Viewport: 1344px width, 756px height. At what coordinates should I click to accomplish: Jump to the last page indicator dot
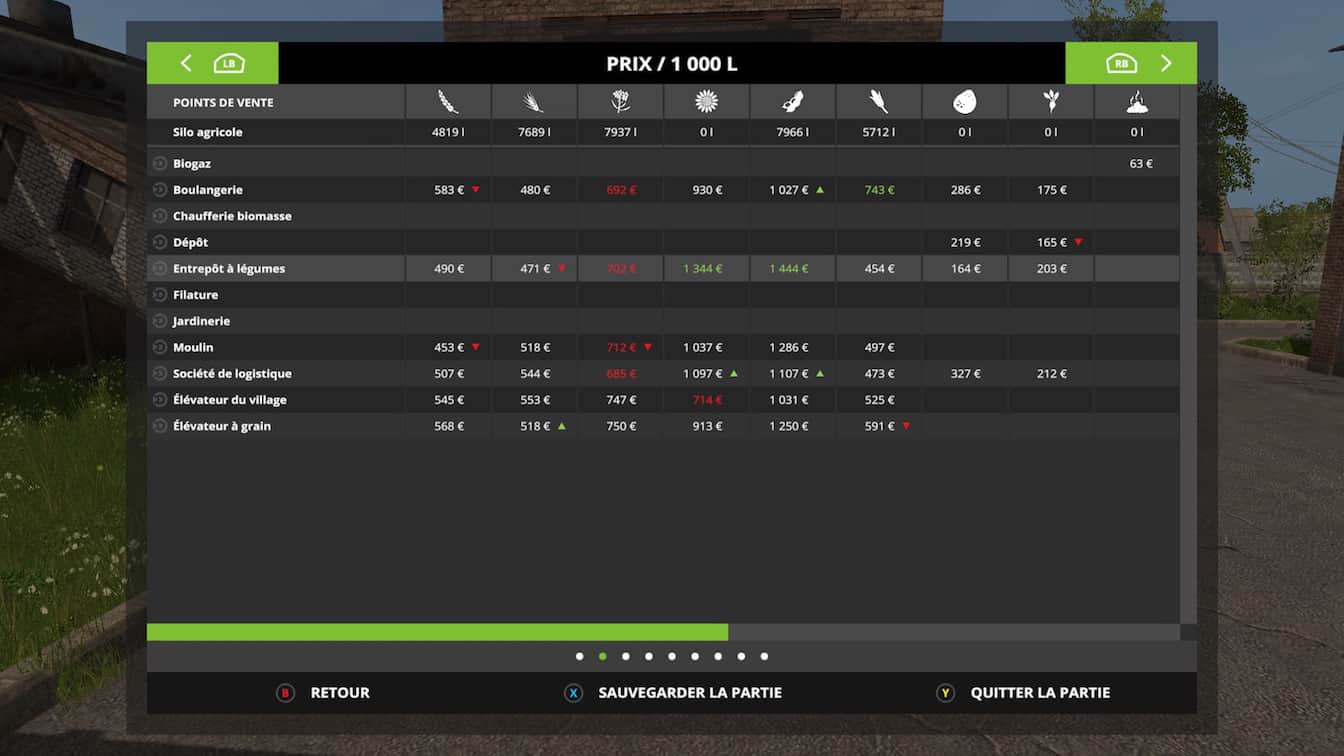point(764,657)
